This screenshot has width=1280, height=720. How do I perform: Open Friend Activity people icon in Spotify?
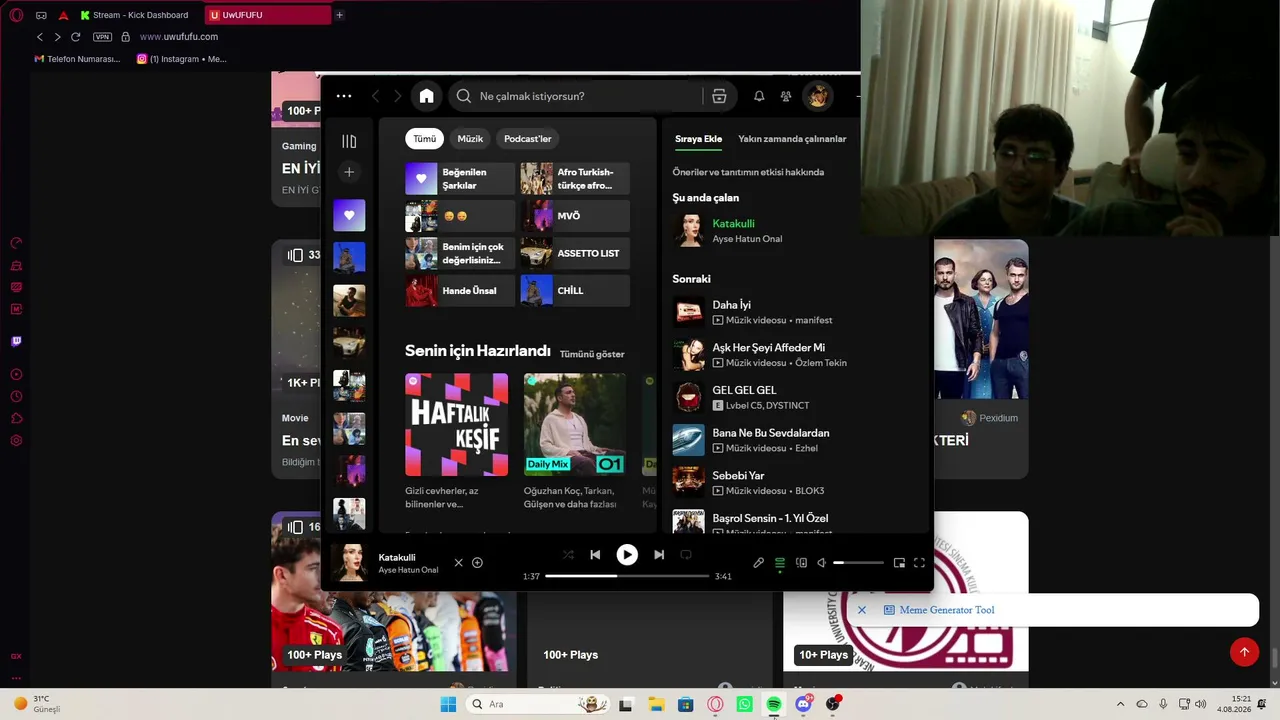[786, 96]
